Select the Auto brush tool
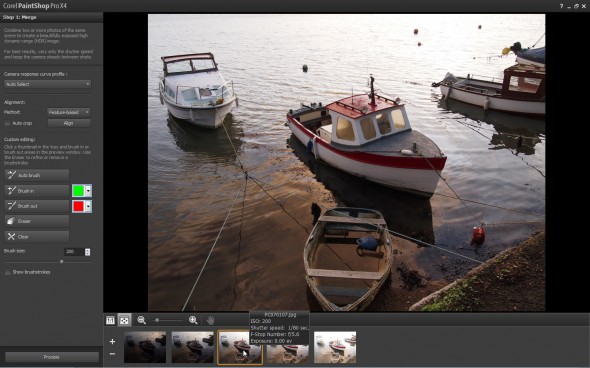Image resolution: width=590 pixels, height=368 pixels. (x=37, y=175)
